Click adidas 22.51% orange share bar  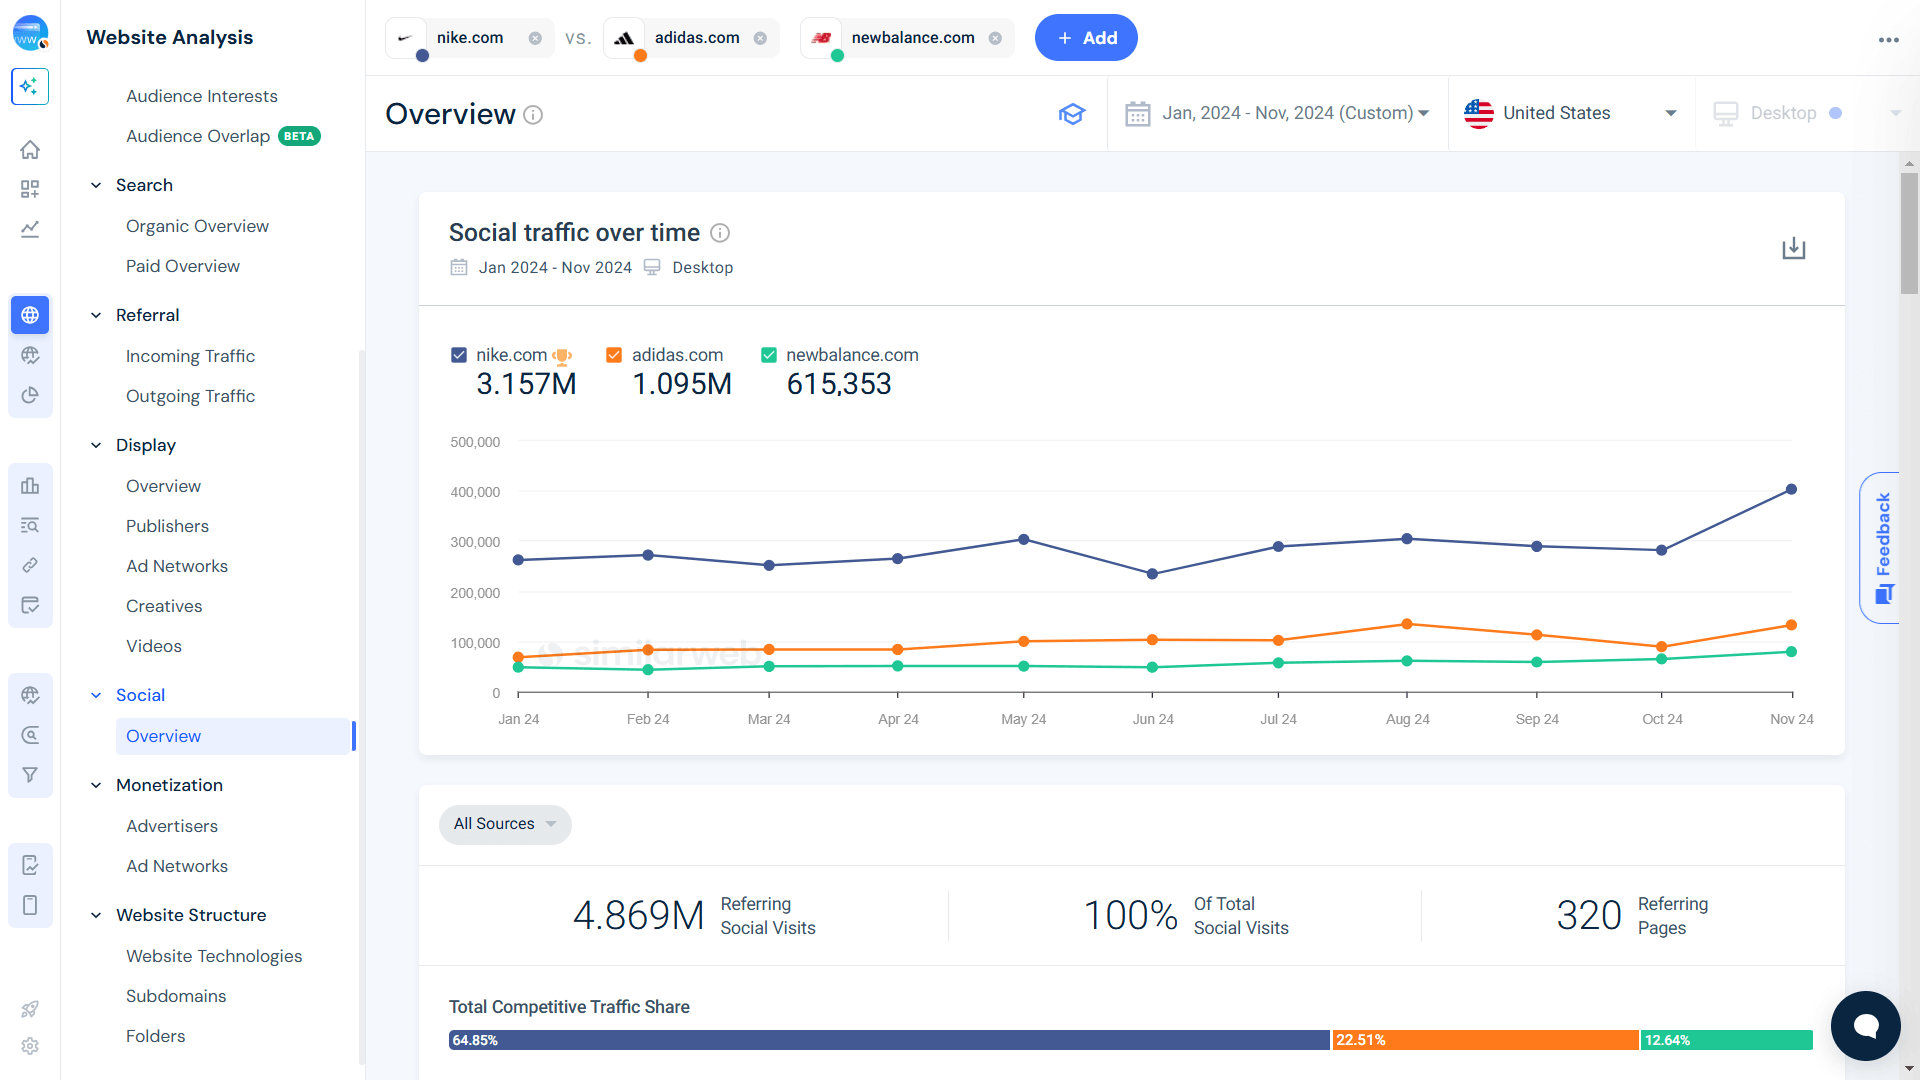pos(1485,1040)
